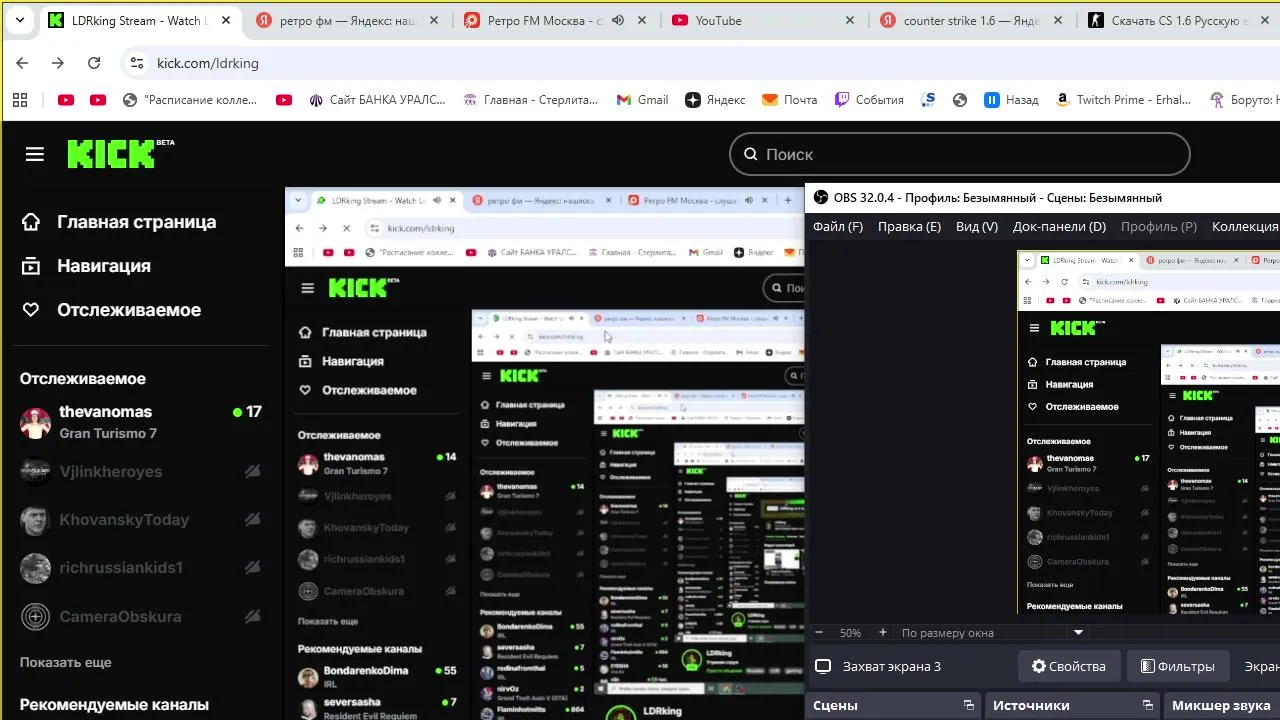The height and width of the screenshot is (720, 1280).
Task: Open the apps grid icon in bookmarks bar
Action: [20, 100]
